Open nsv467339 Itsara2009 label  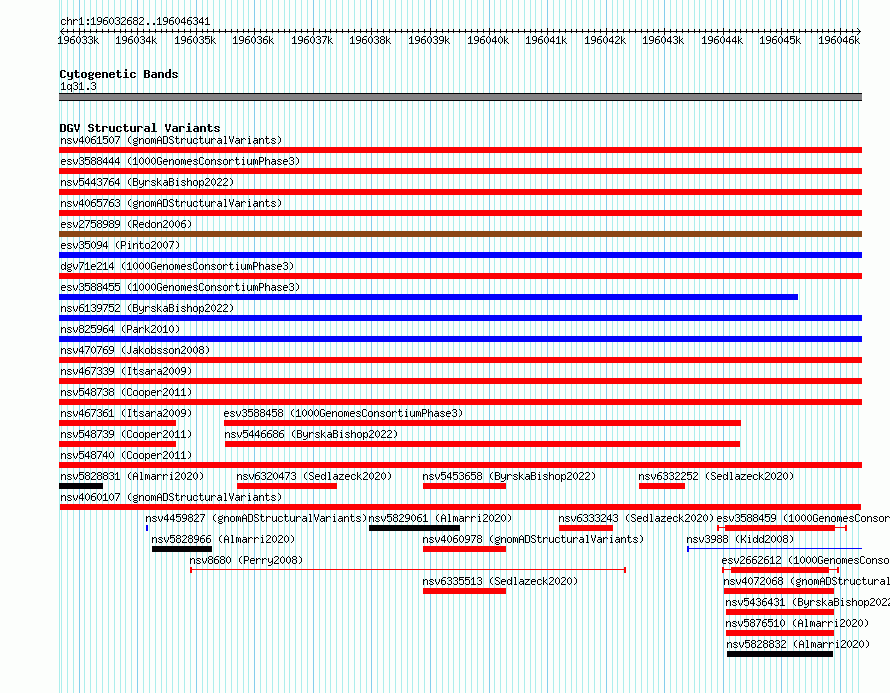click(x=126, y=371)
